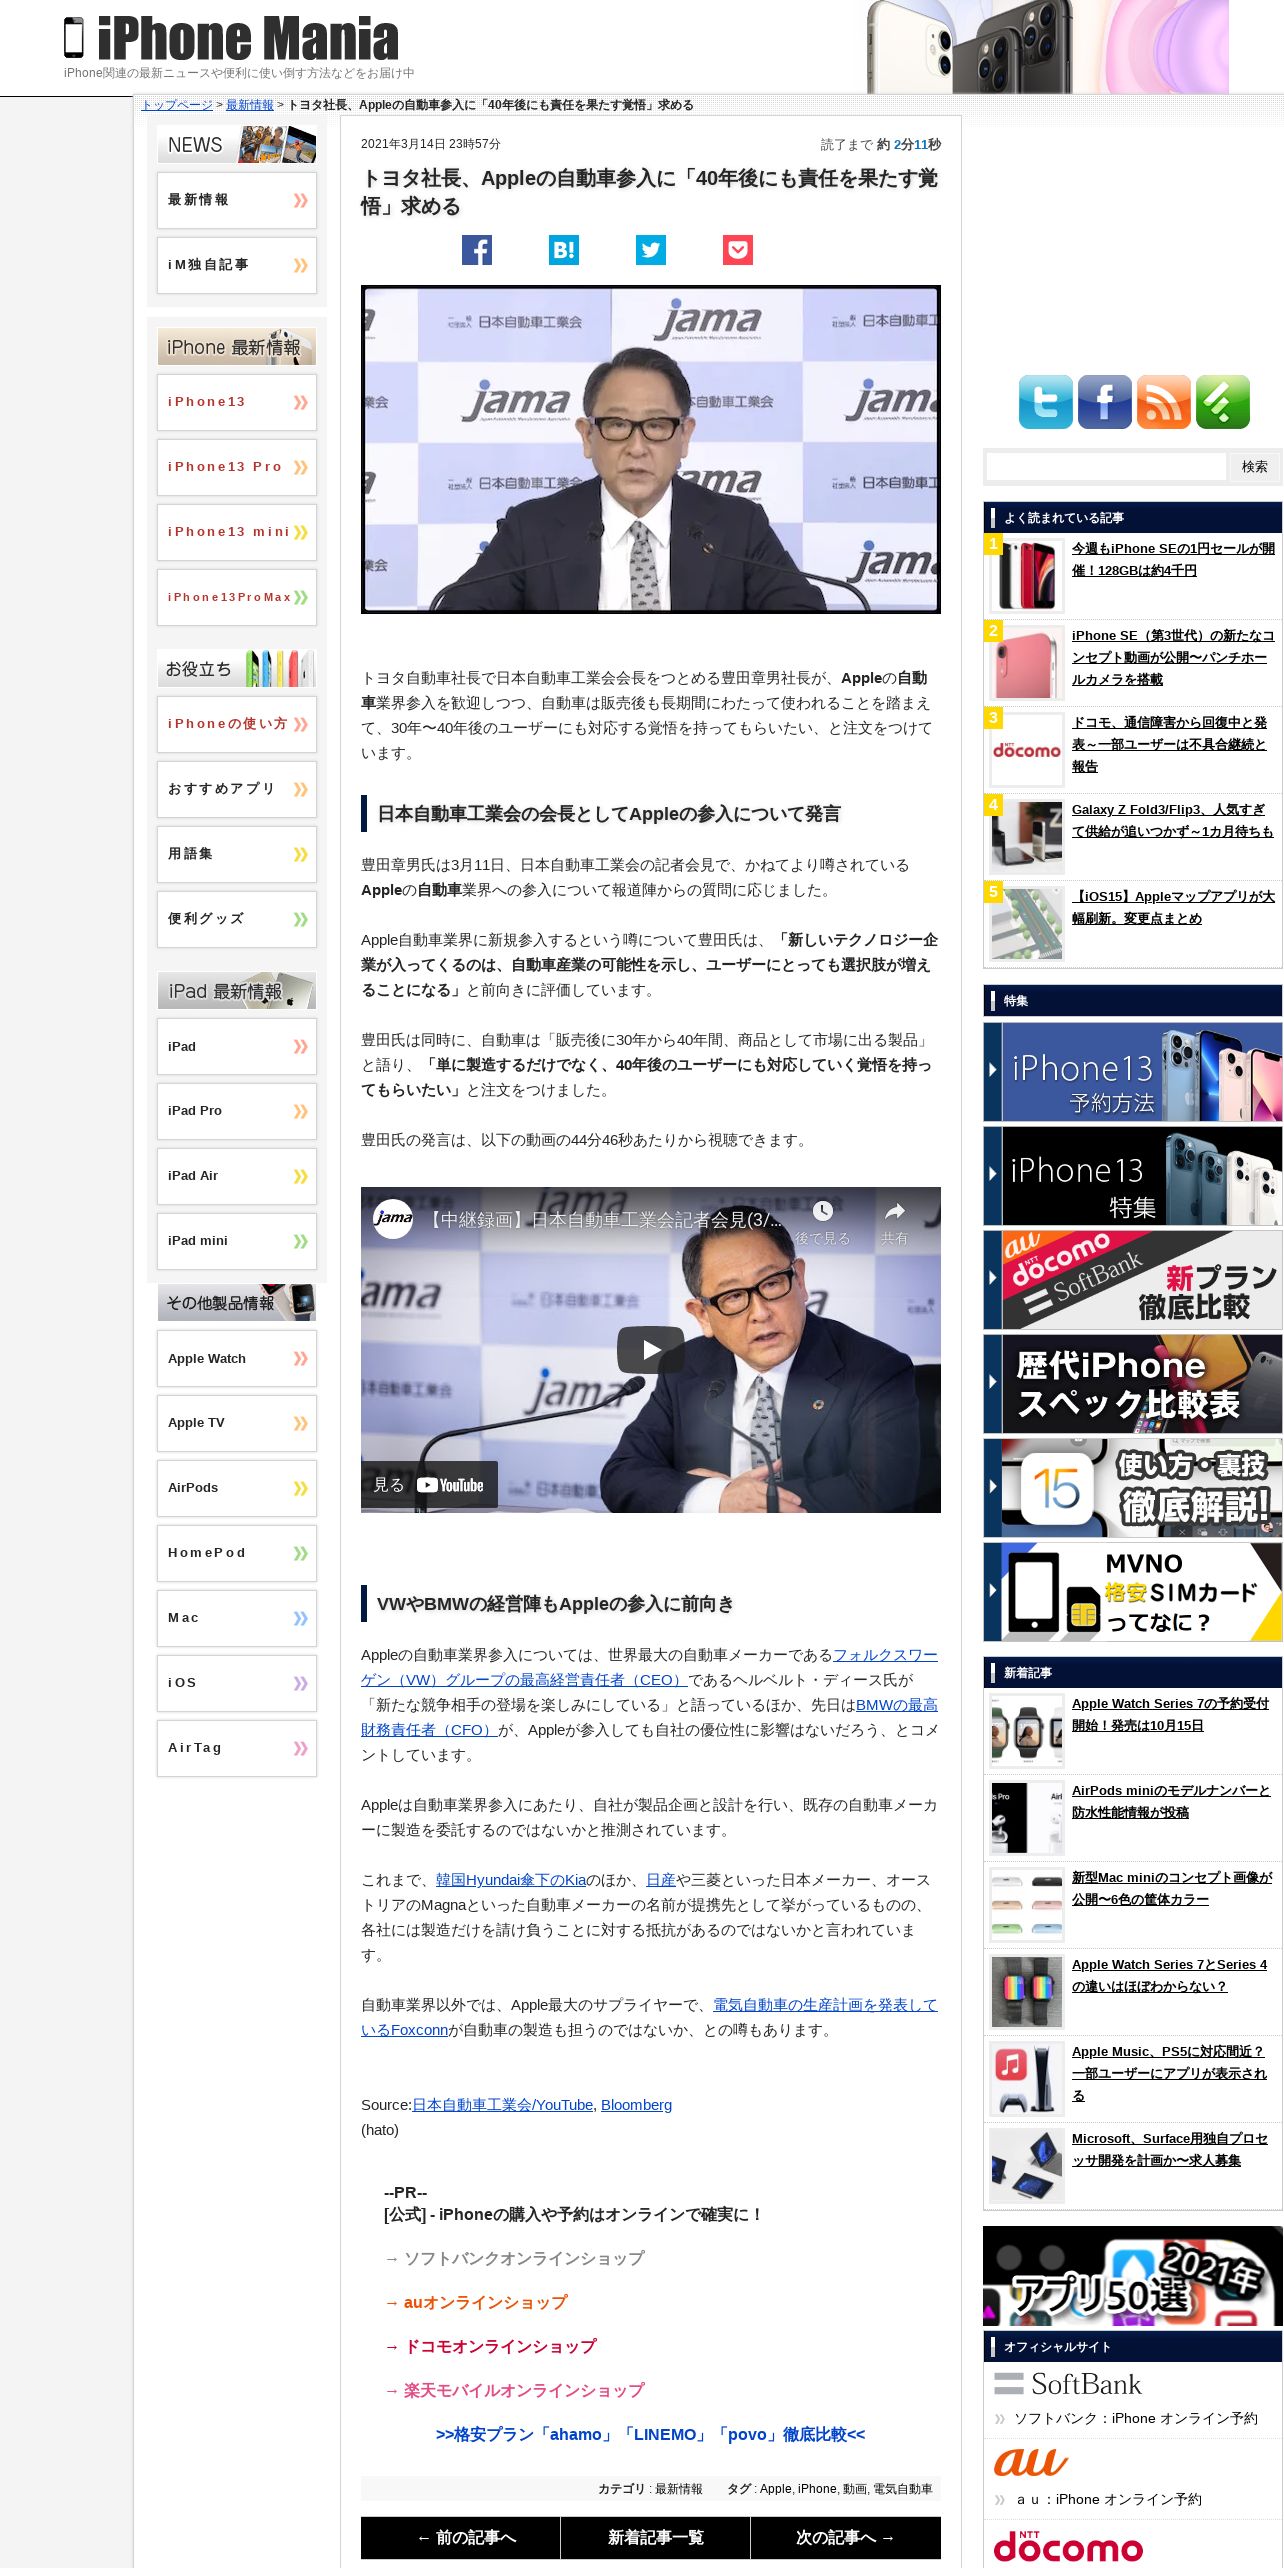Click the Hatena Bookmark B! share icon
Image resolution: width=1284 pixels, height=2568 pixels.
click(564, 250)
